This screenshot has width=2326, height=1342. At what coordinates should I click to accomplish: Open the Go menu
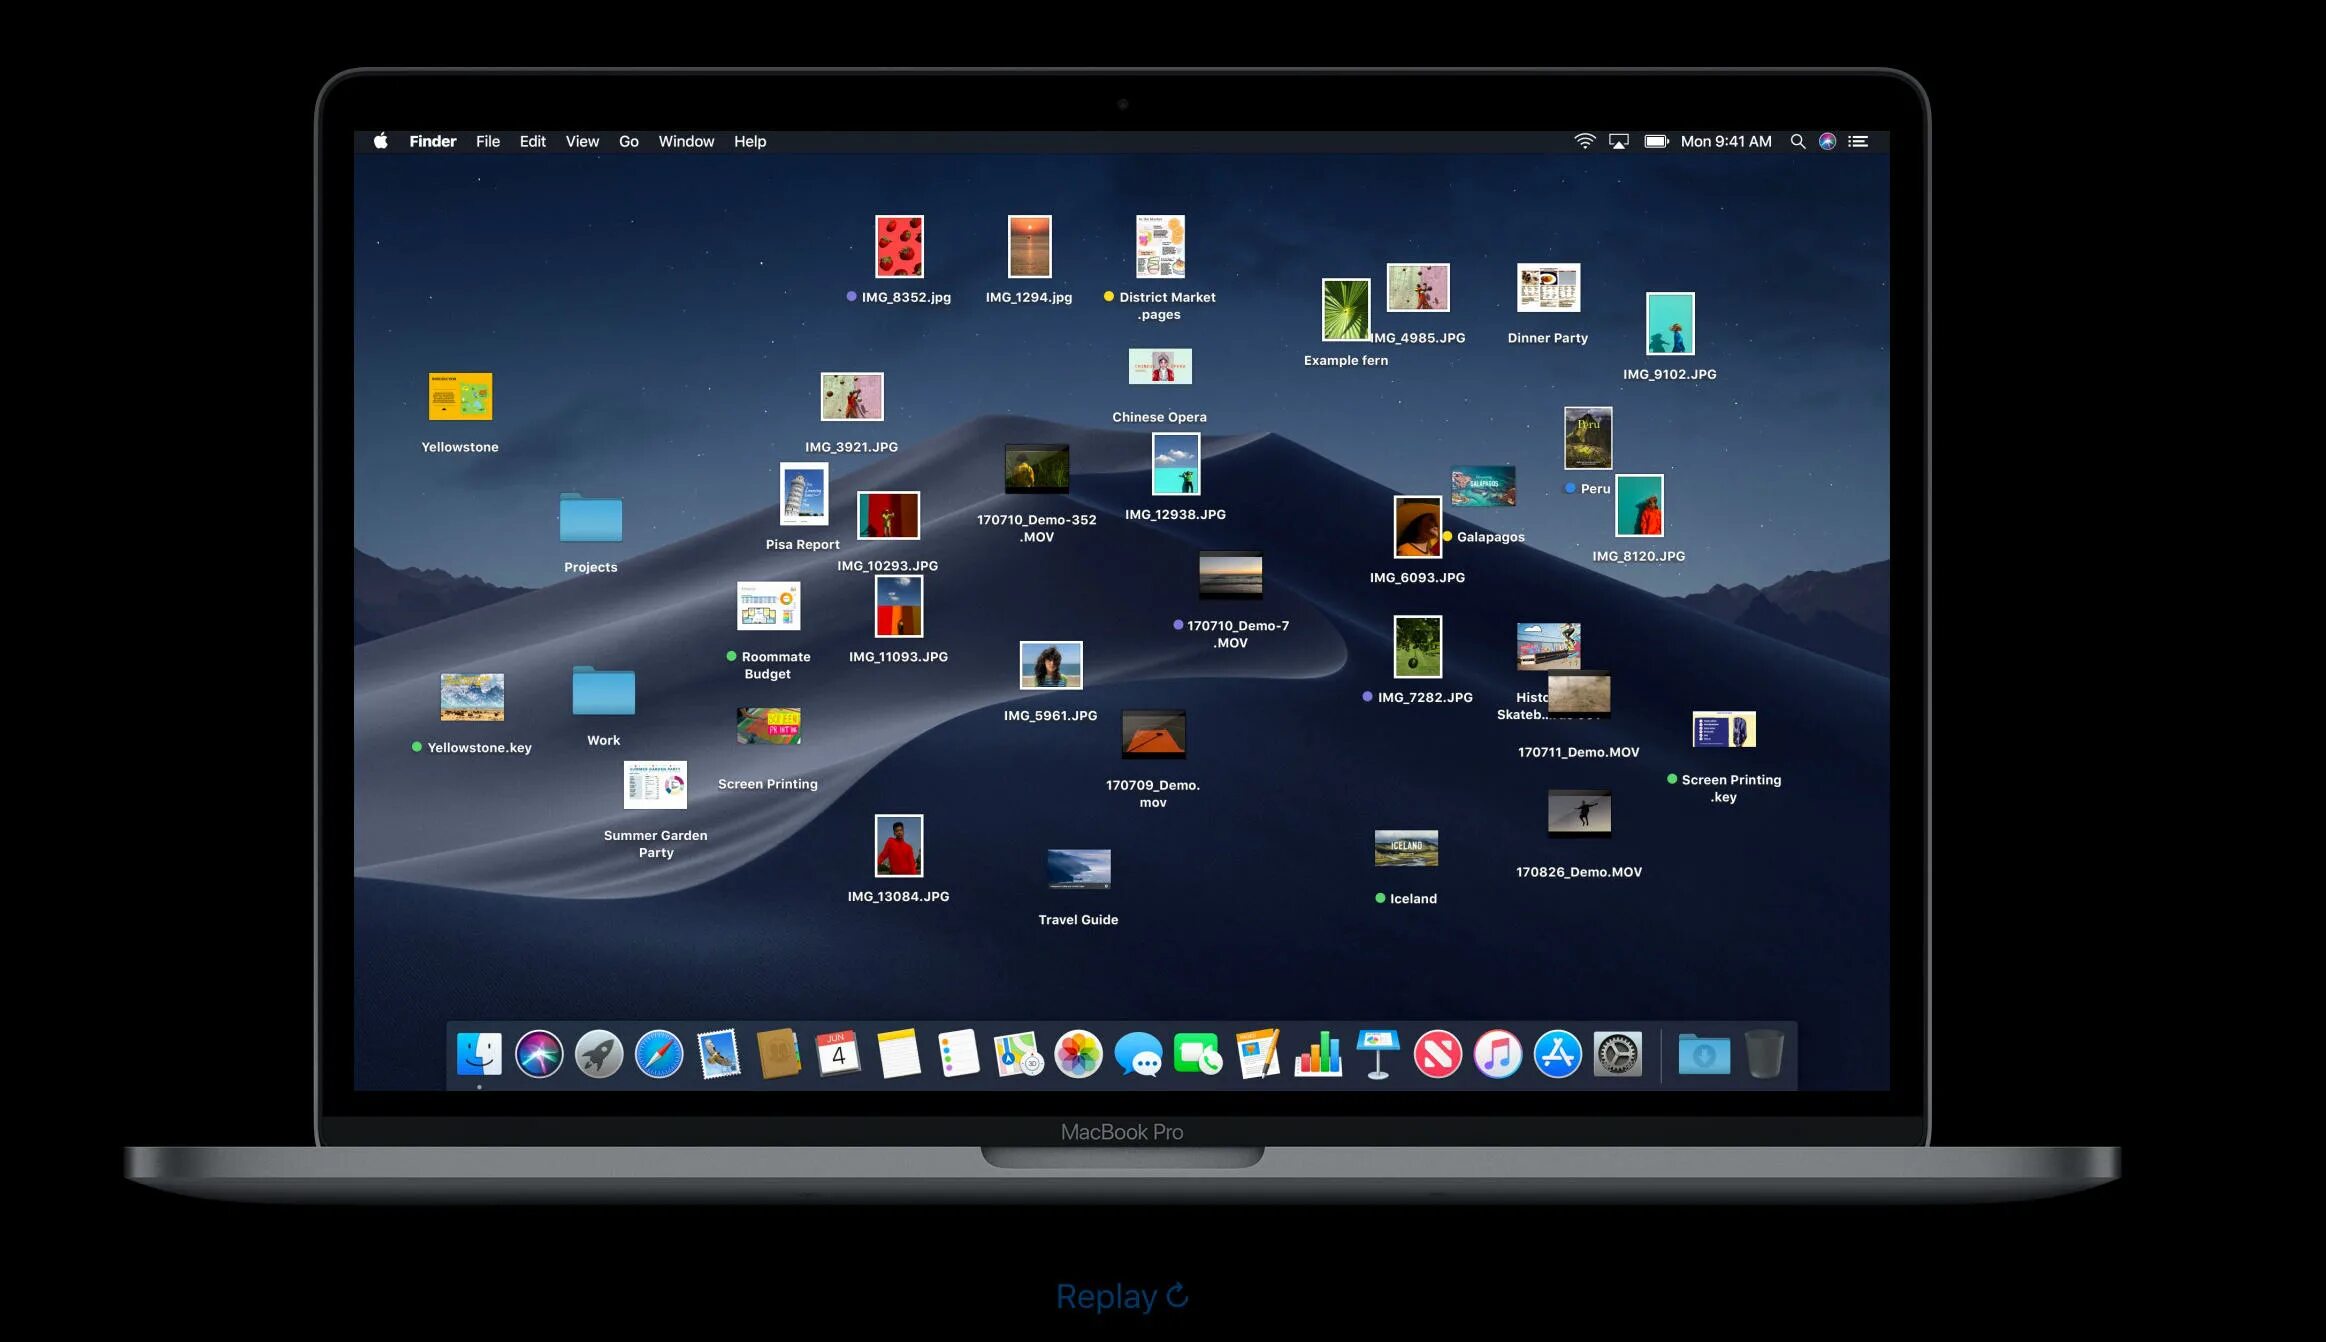pyautogui.click(x=628, y=142)
